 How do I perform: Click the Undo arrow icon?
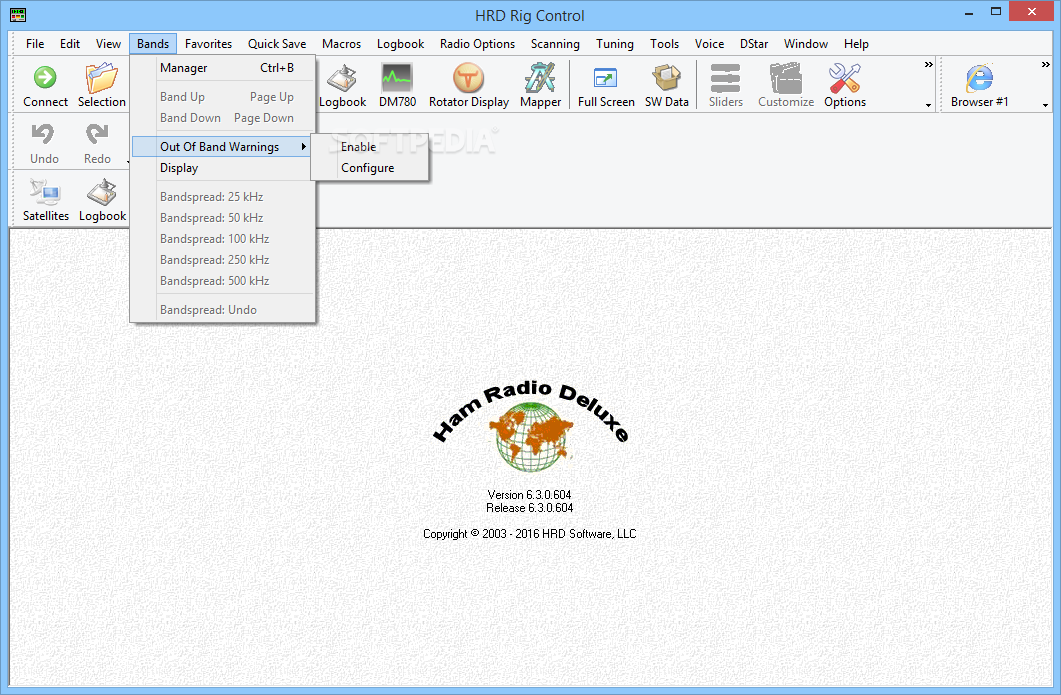pyautogui.click(x=44, y=134)
